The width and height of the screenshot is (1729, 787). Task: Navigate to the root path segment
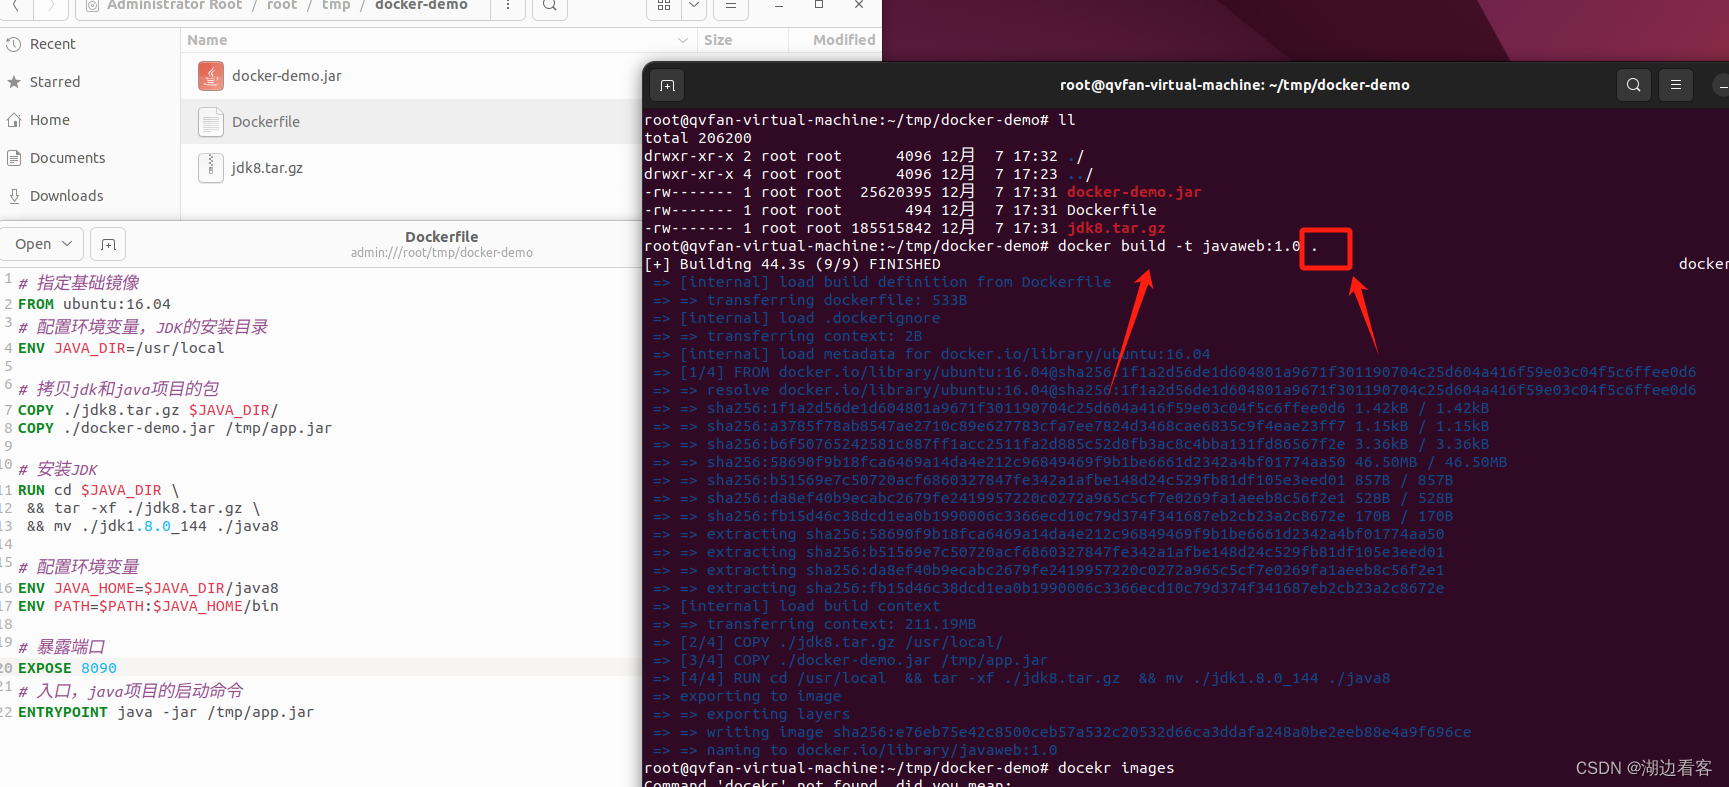pos(282,6)
